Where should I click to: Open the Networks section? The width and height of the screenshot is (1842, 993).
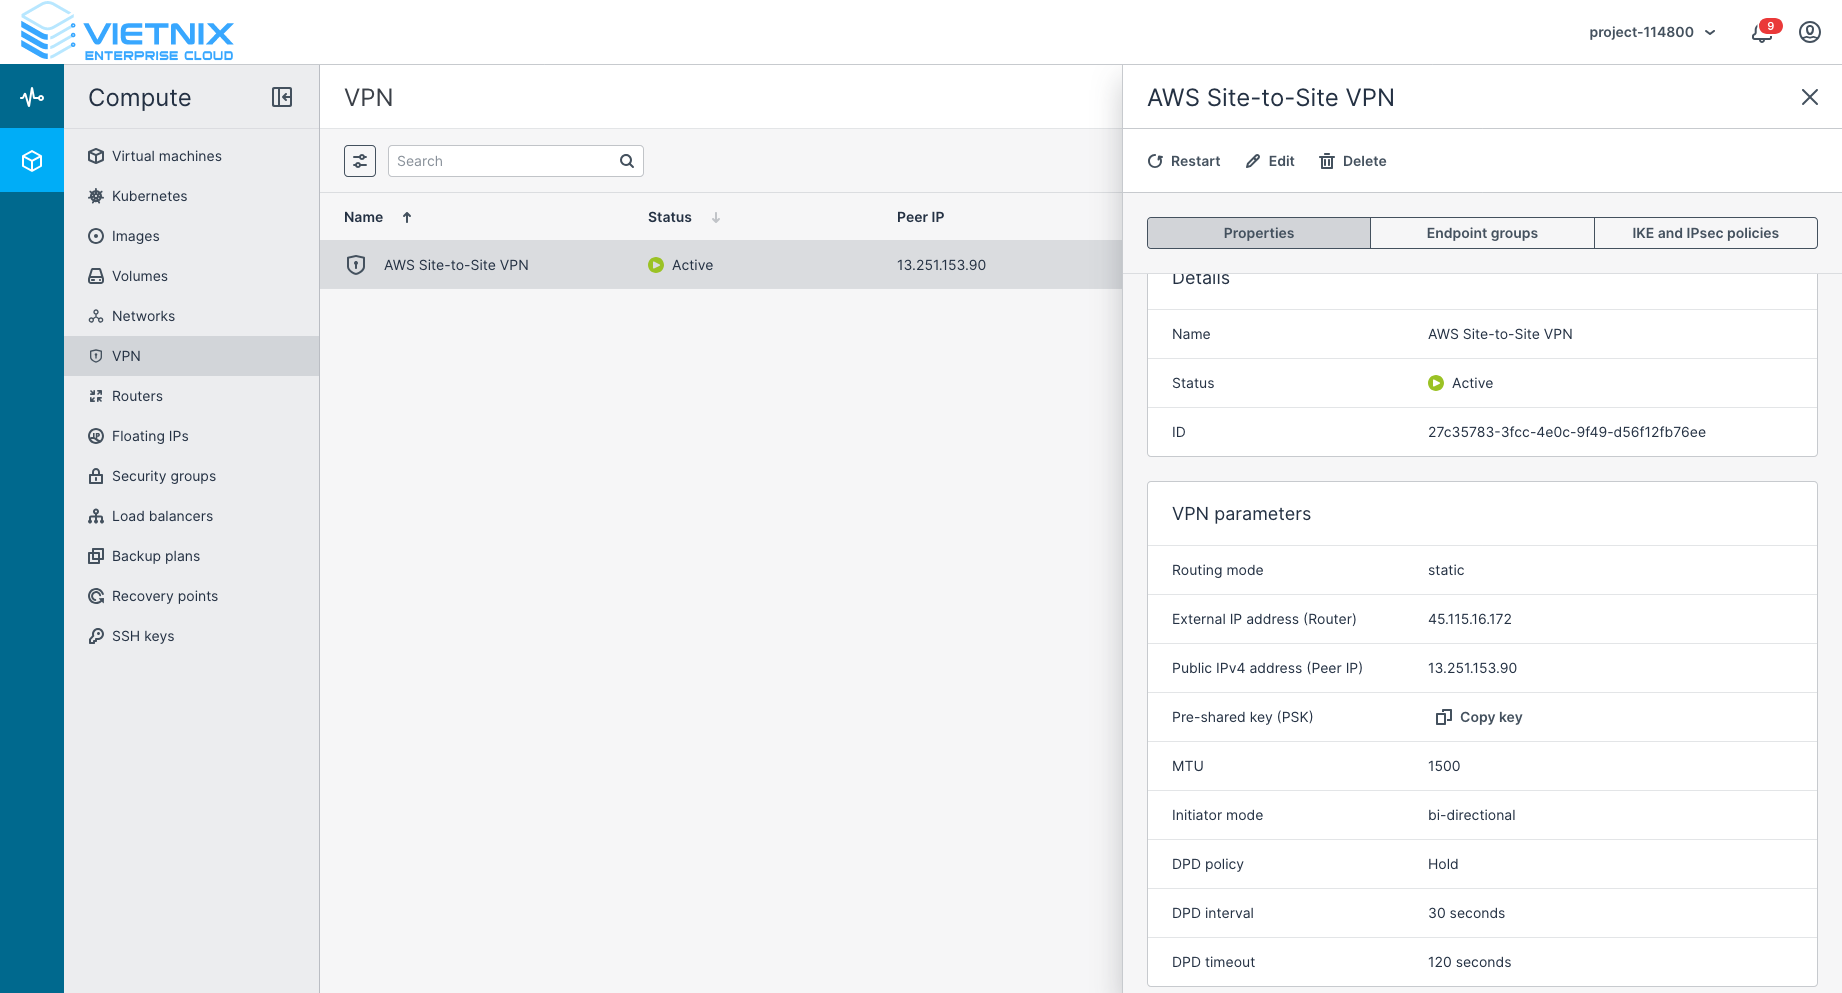tap(143, 316)
